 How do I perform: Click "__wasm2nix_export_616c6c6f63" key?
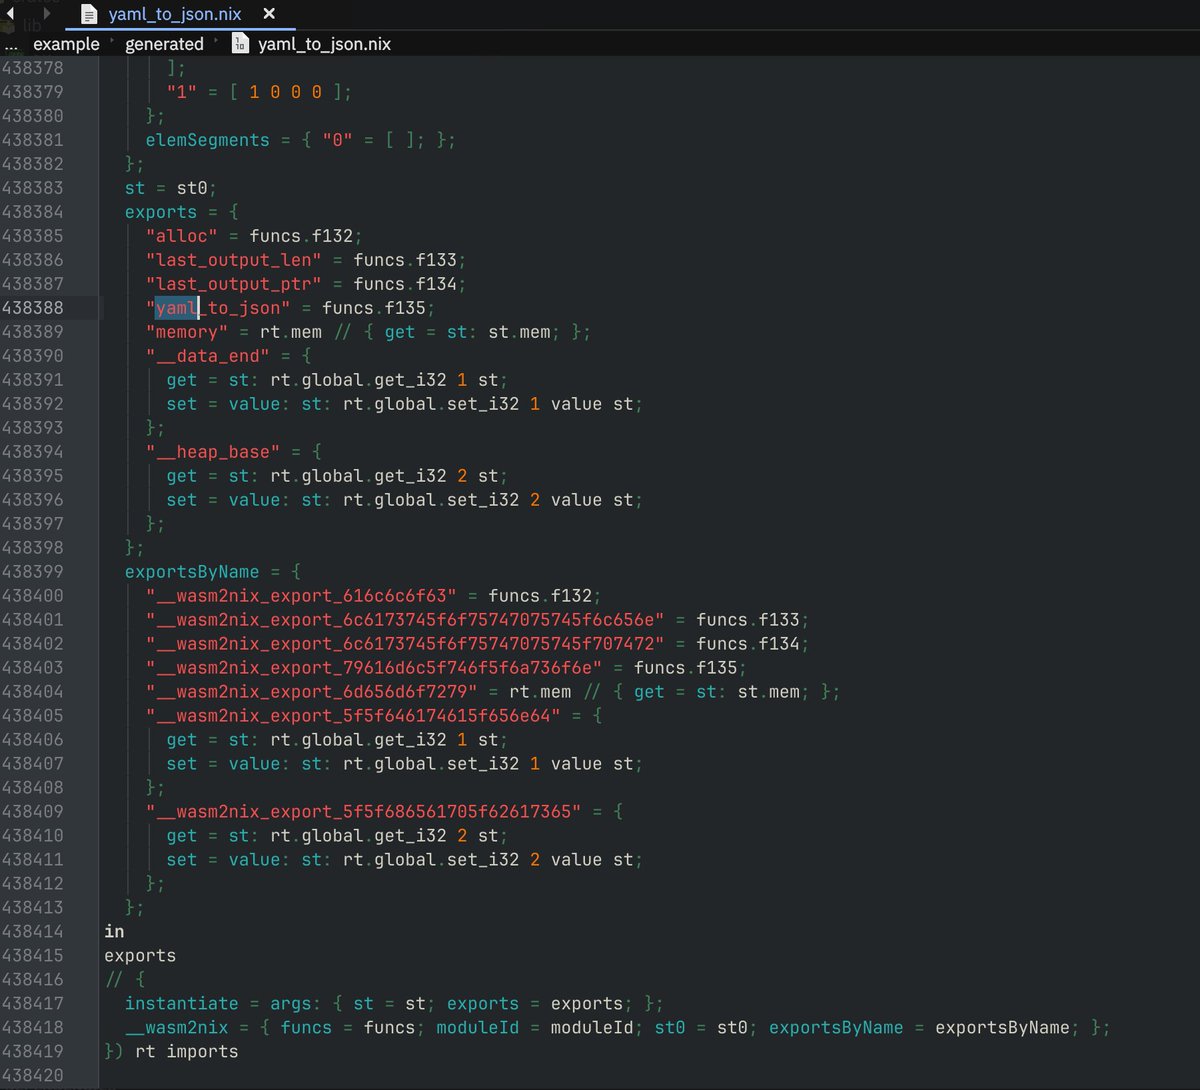pyautogui.click(x=302, y=596)
